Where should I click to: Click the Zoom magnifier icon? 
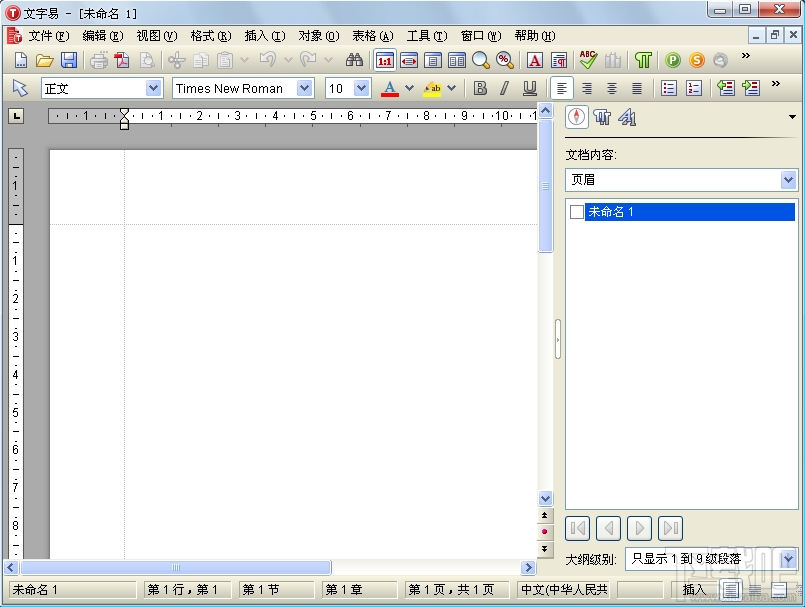point(481,59)
